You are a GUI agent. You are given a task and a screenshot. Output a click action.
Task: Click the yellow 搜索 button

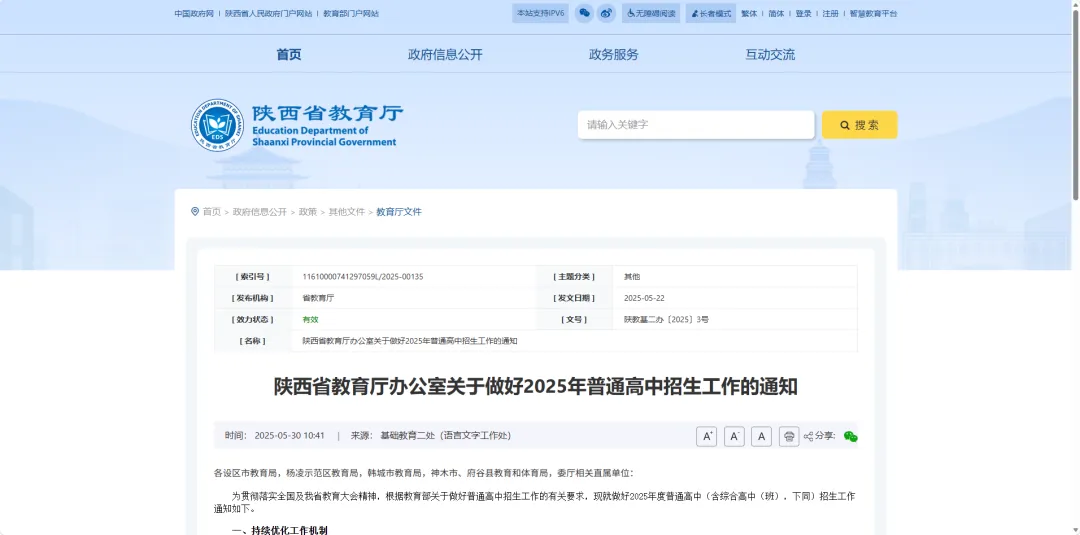(x=860, y=125)
